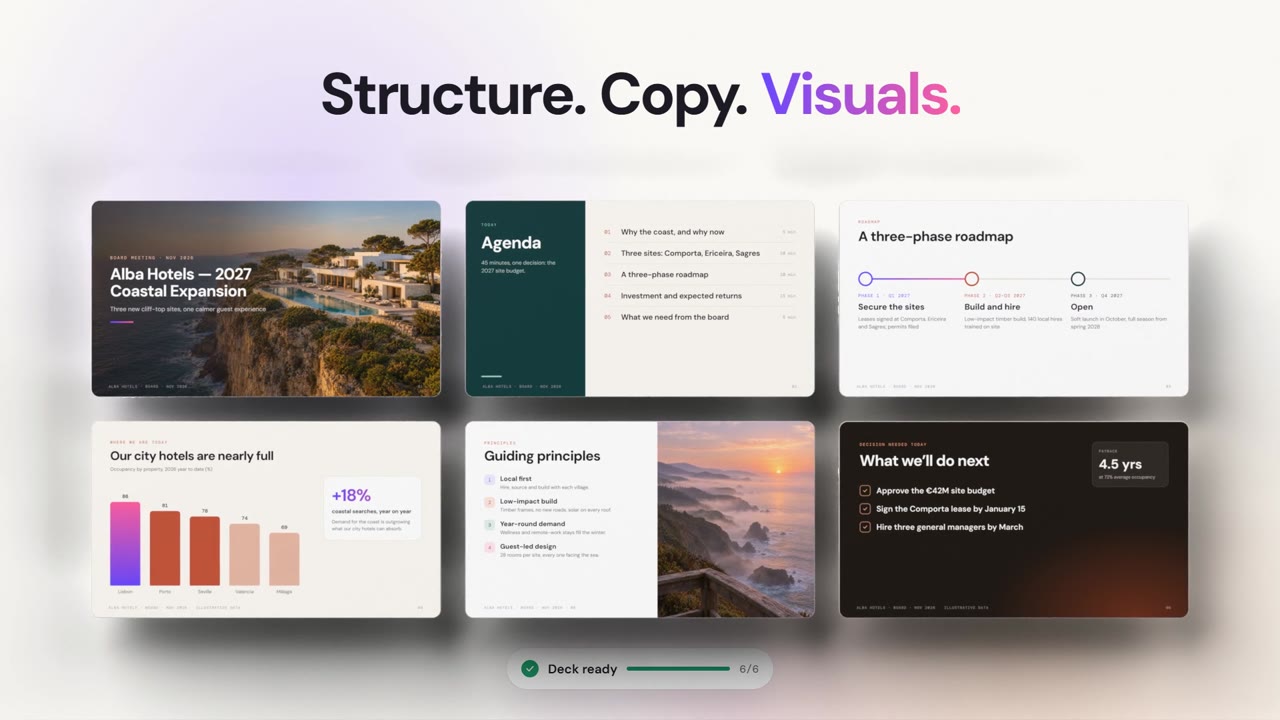Click the green deck progress bar

[x=678, y=669]
